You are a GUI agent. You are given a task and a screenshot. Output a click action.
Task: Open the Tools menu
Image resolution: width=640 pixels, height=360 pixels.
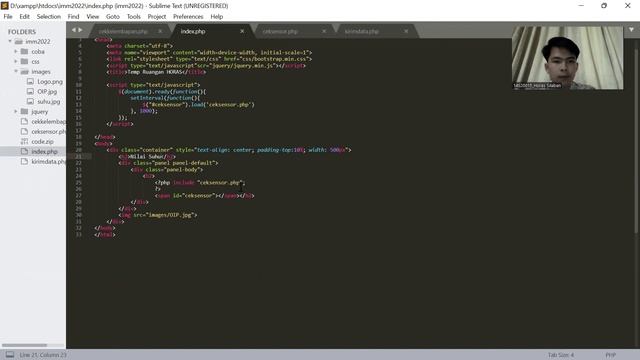tap(133, 17)
